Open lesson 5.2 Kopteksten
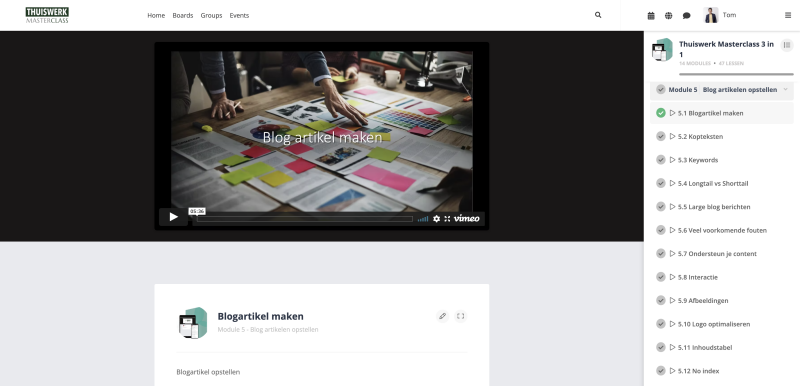The image size is (800, 386). tap(700, 137)
